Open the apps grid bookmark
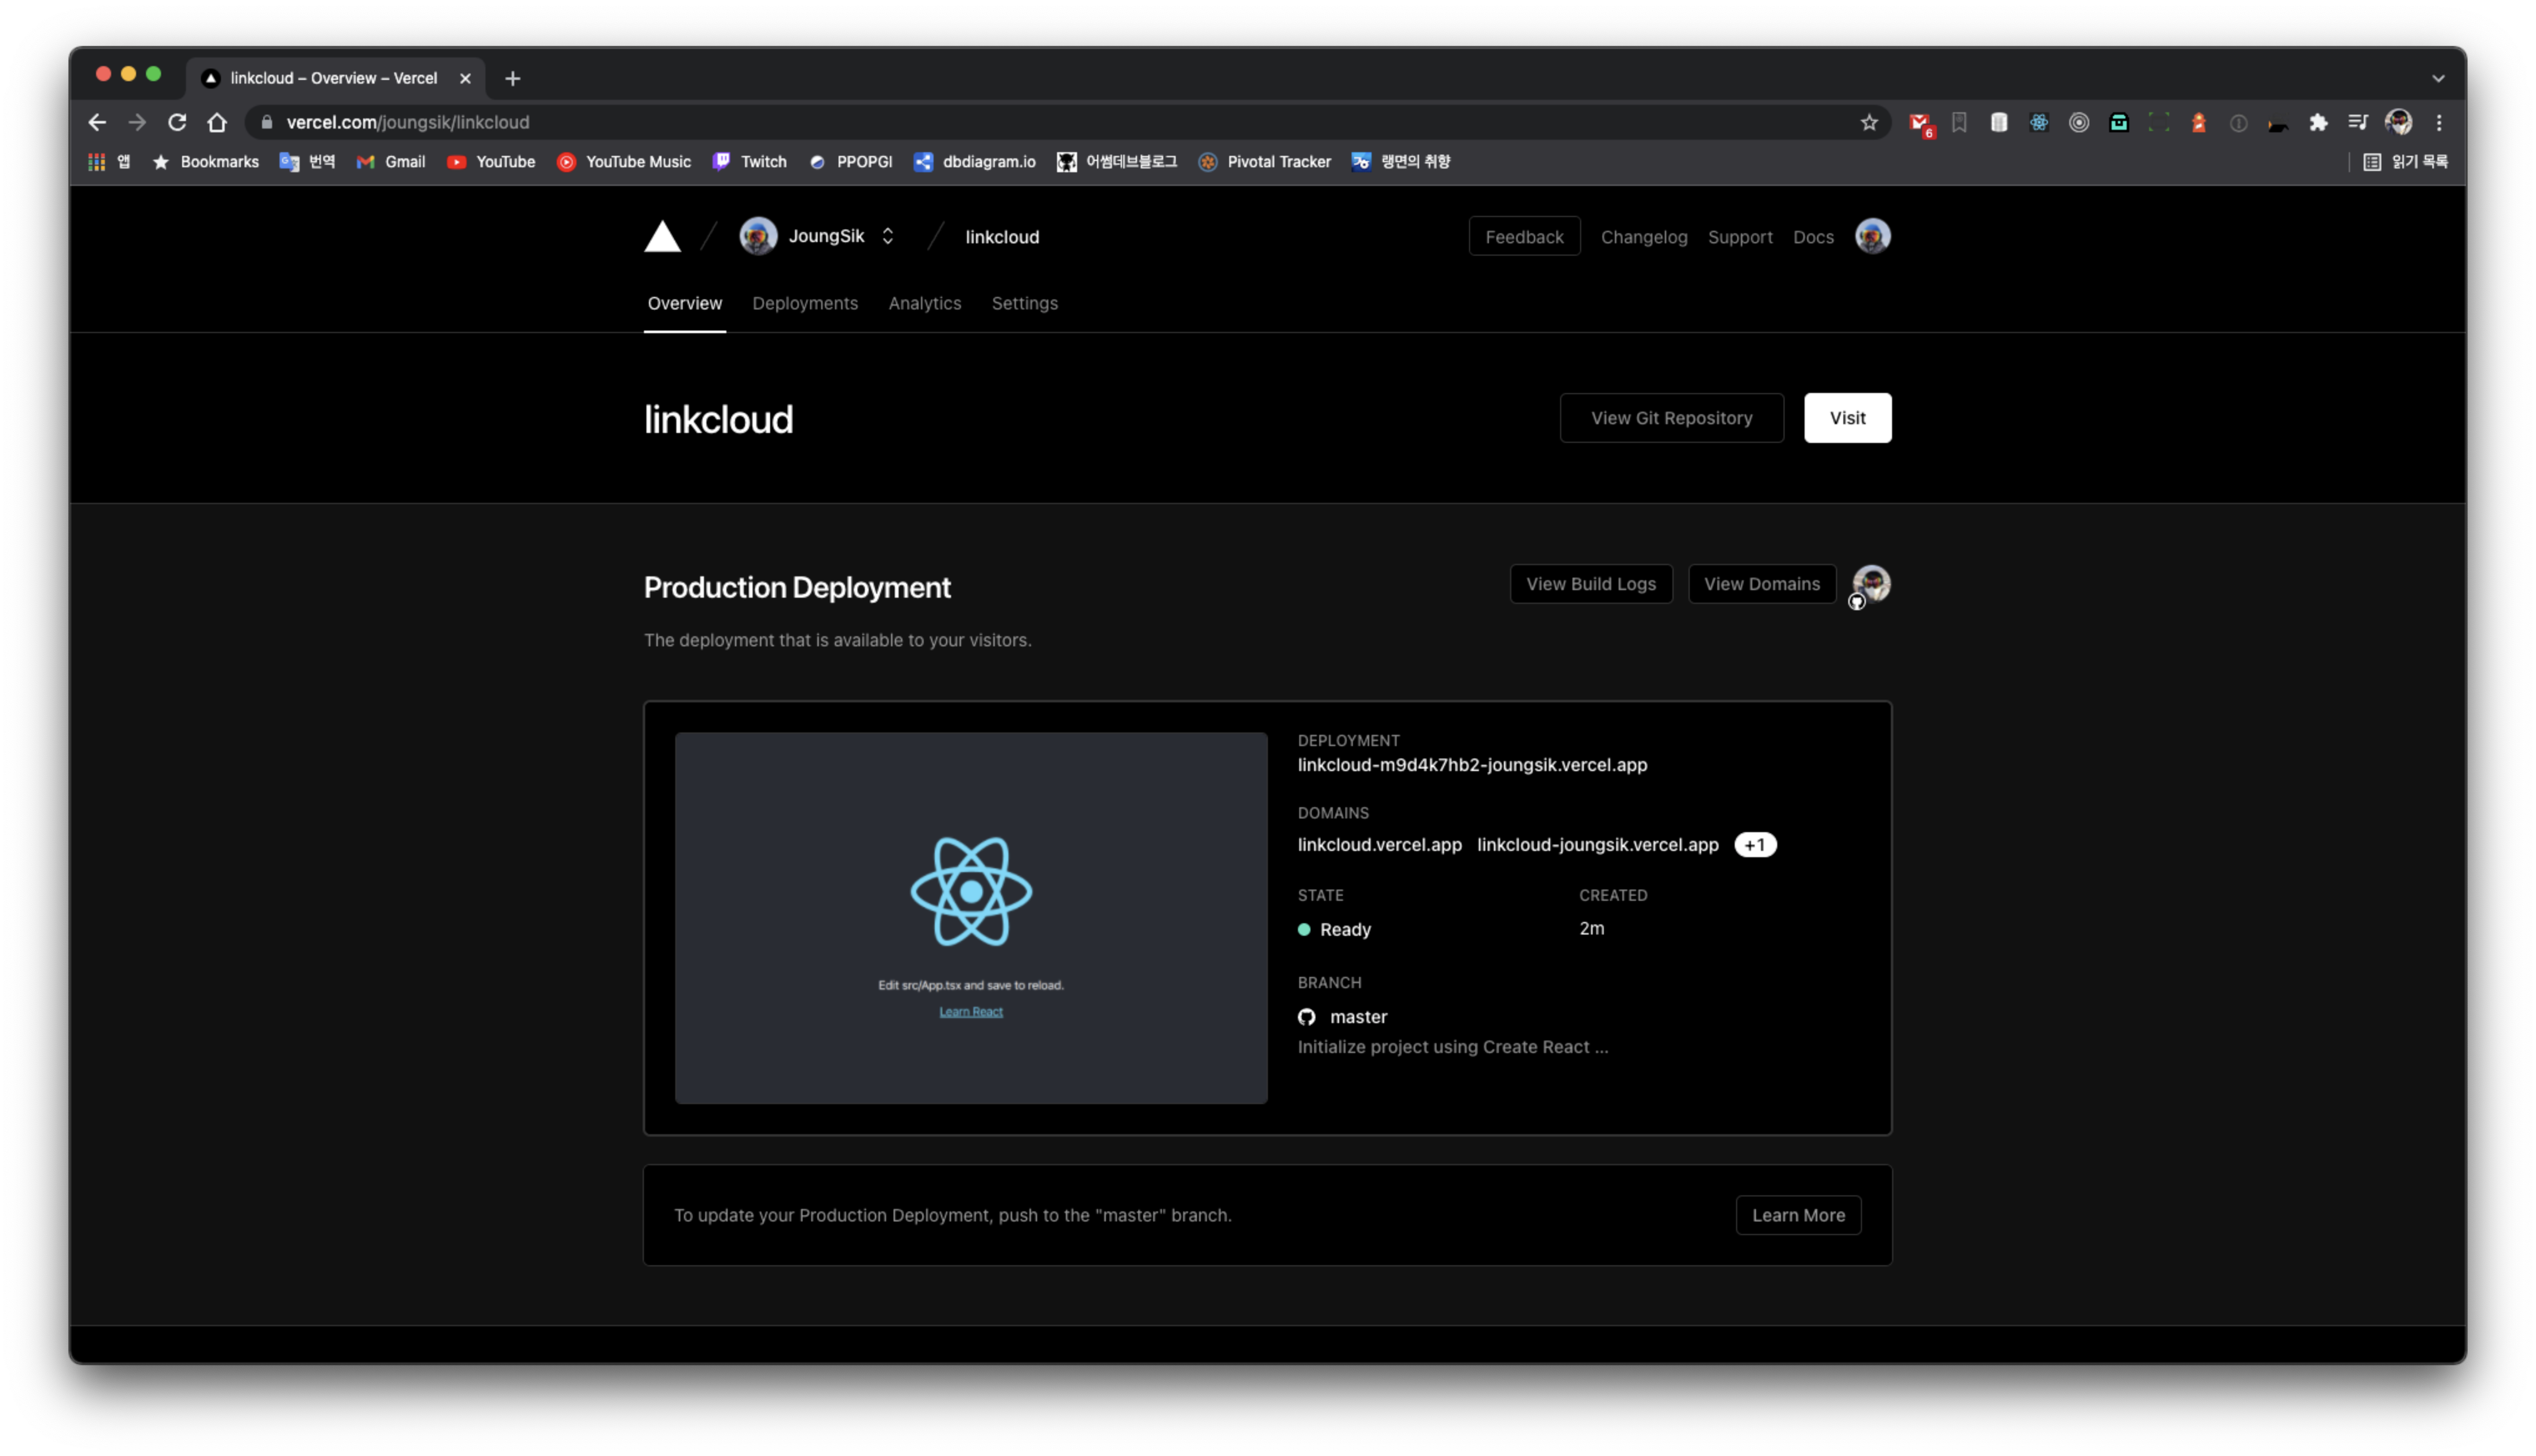Viewport: 2536px width, 1456px height. [109, 162]
